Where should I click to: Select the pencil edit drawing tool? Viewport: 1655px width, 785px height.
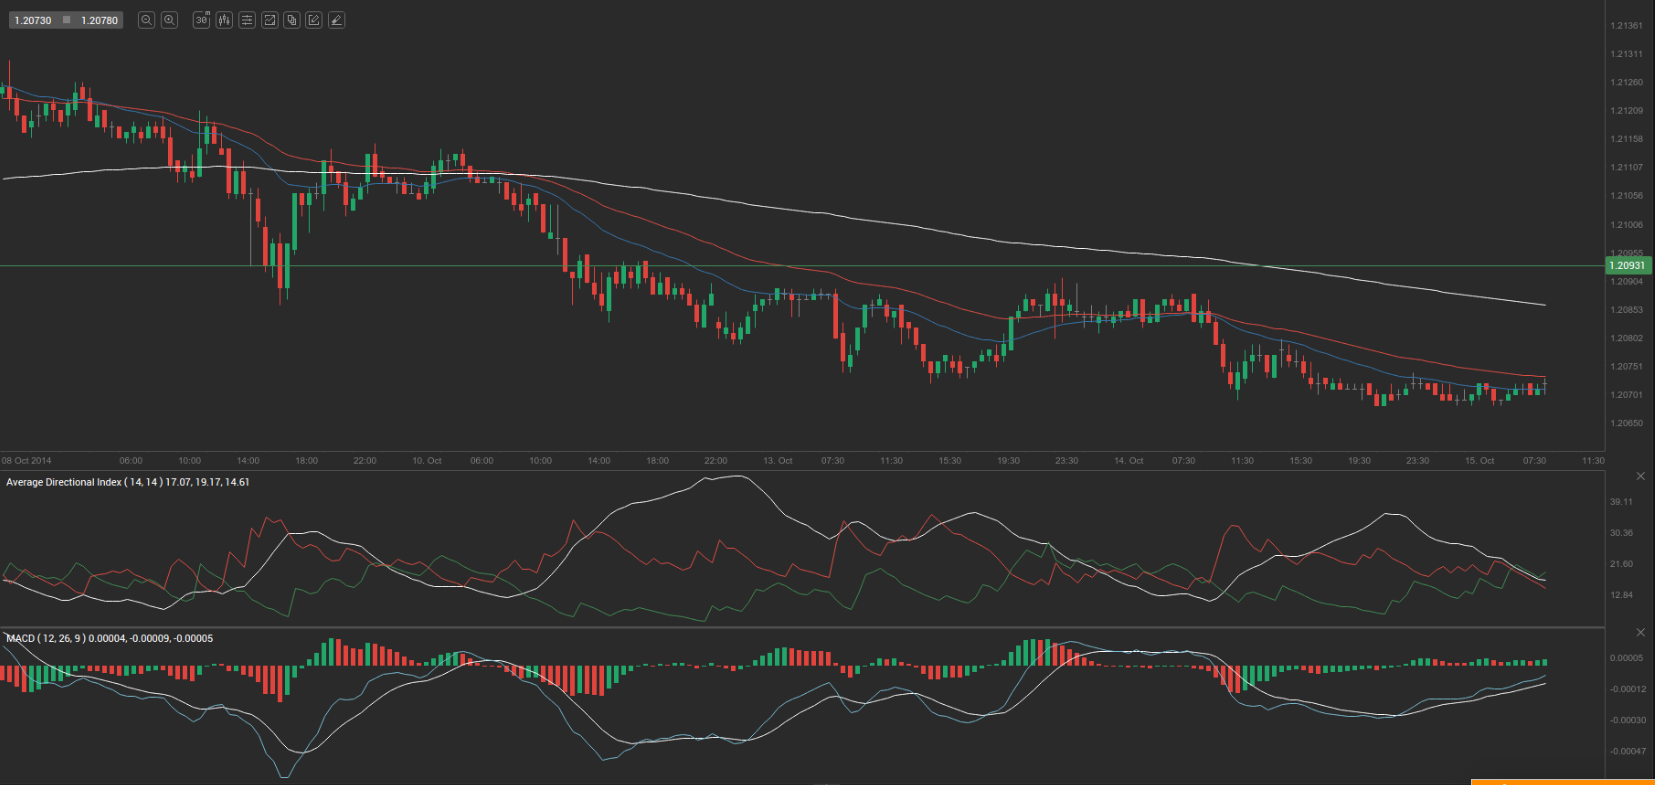pyautogui.click(x=314, y=20)
